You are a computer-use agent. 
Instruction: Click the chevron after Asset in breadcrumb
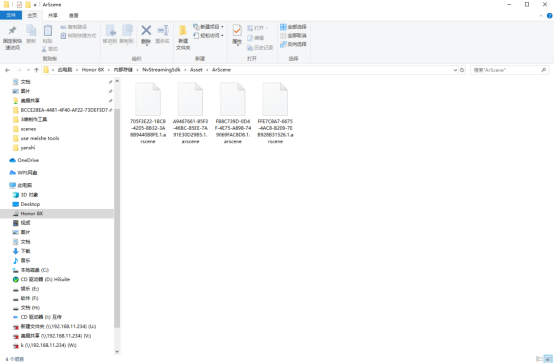[x=207, y=70]
